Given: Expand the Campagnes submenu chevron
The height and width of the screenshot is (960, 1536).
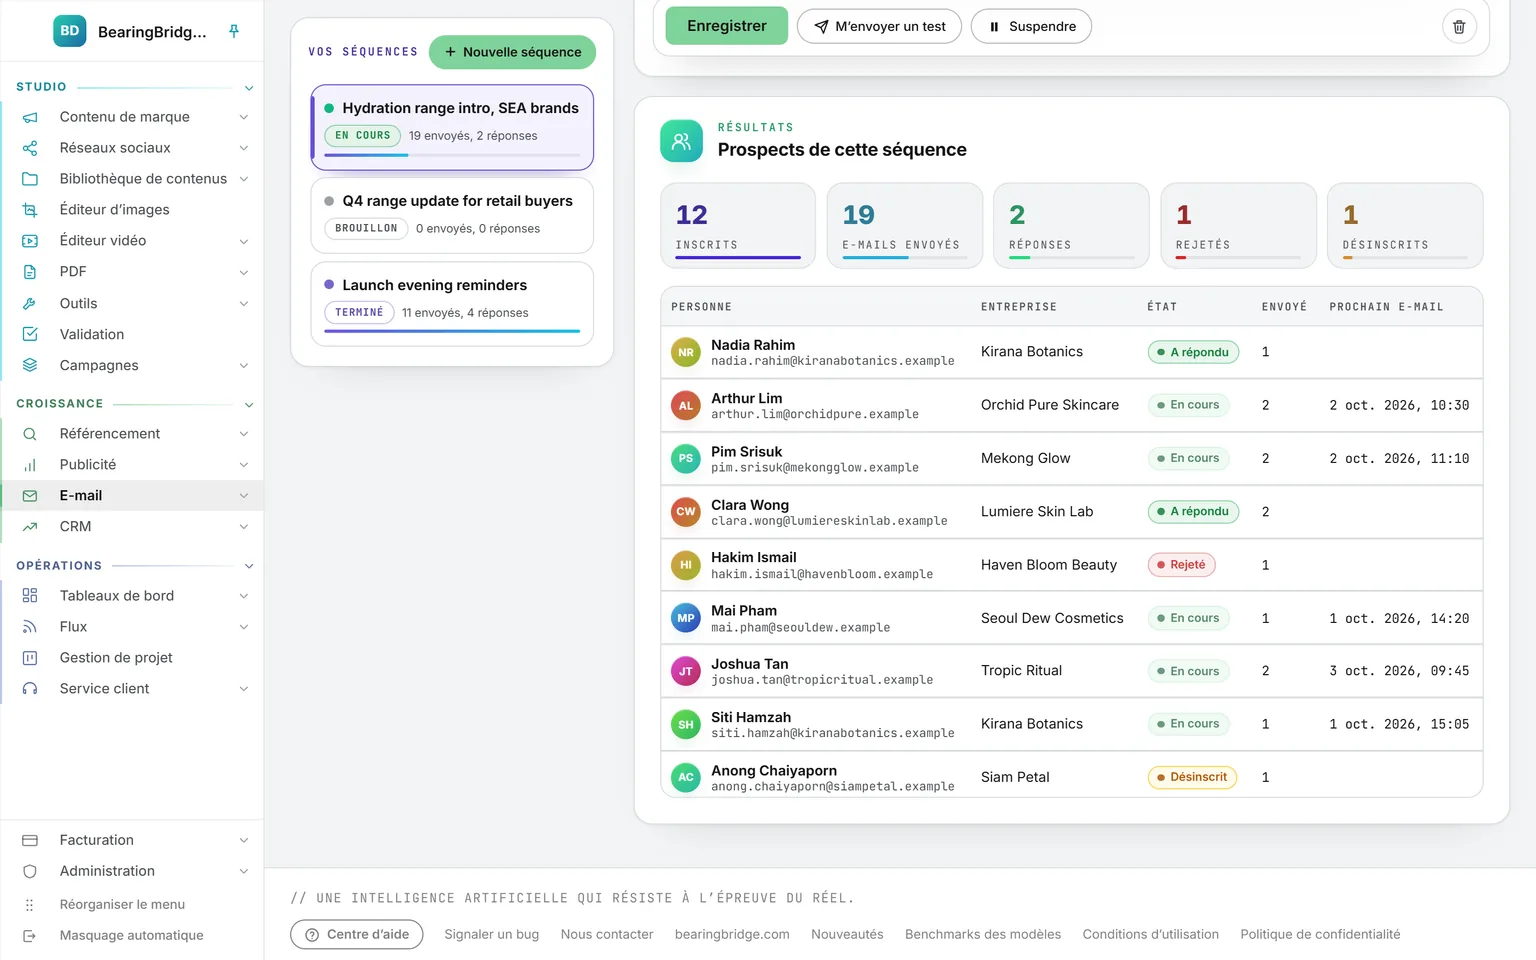Looking at the screenshot, I should tap(244, 366).
